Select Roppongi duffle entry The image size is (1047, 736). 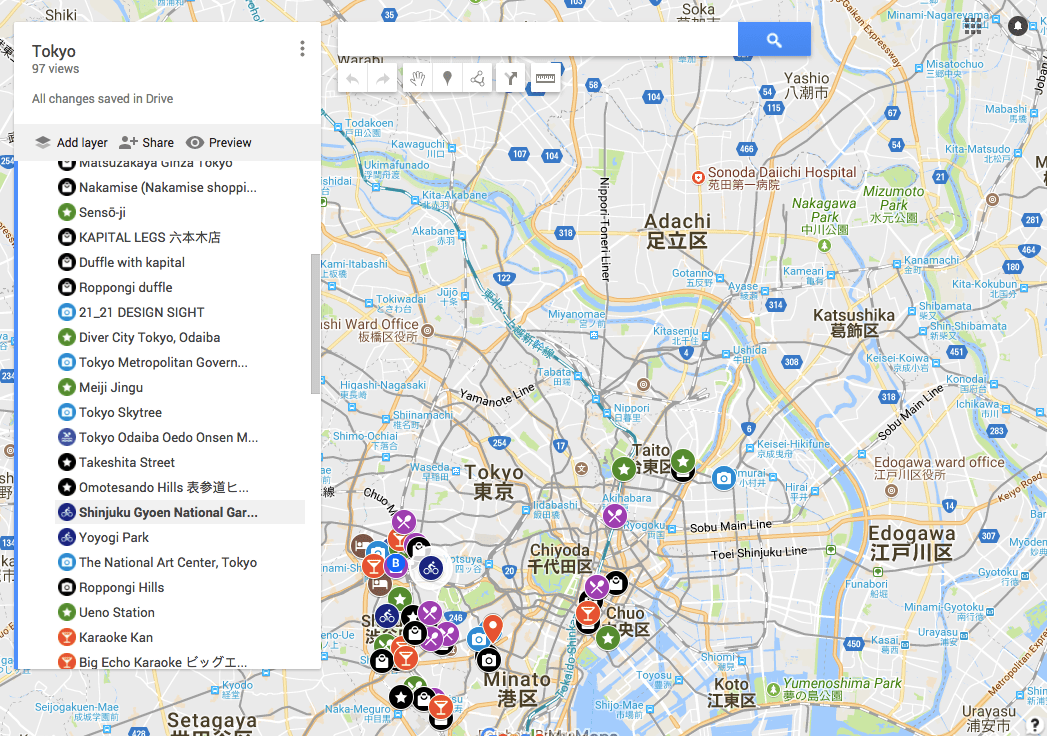pyautogui.click(x=180, y=287)
